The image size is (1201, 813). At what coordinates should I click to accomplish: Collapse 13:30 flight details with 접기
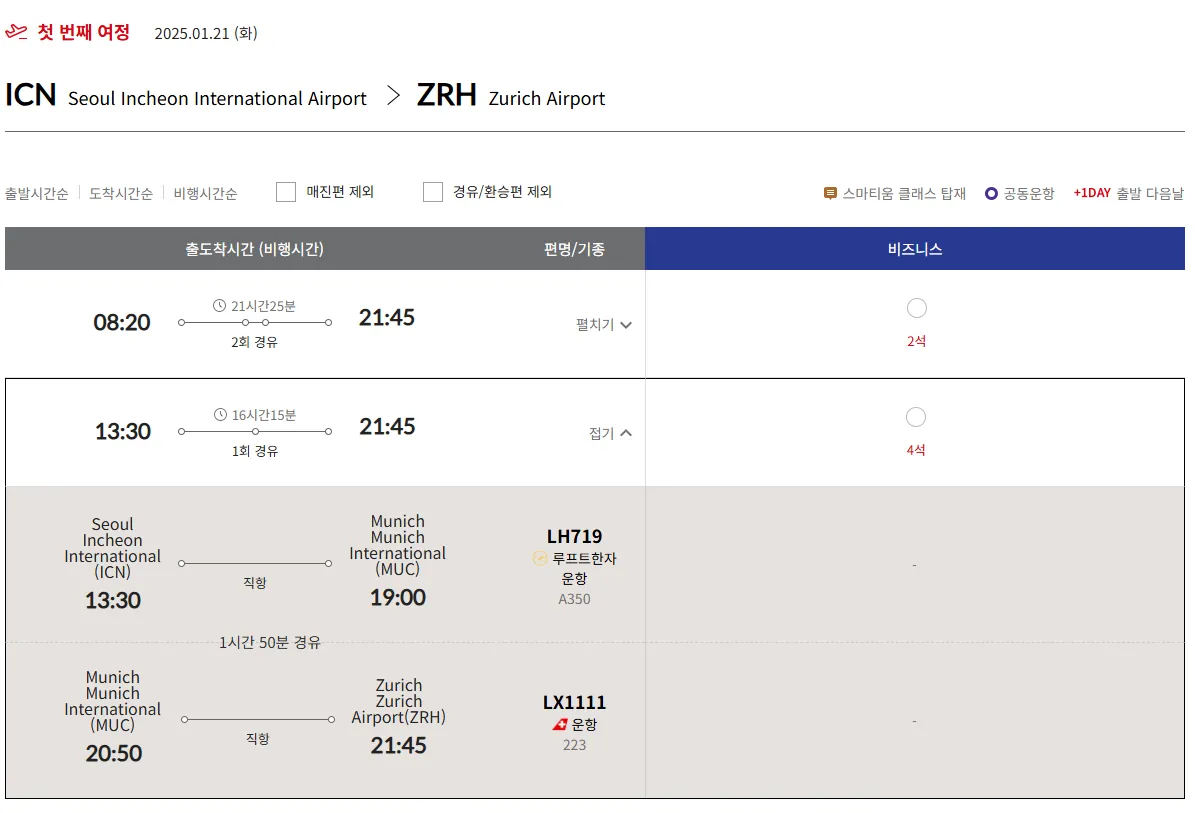point(610,434)
